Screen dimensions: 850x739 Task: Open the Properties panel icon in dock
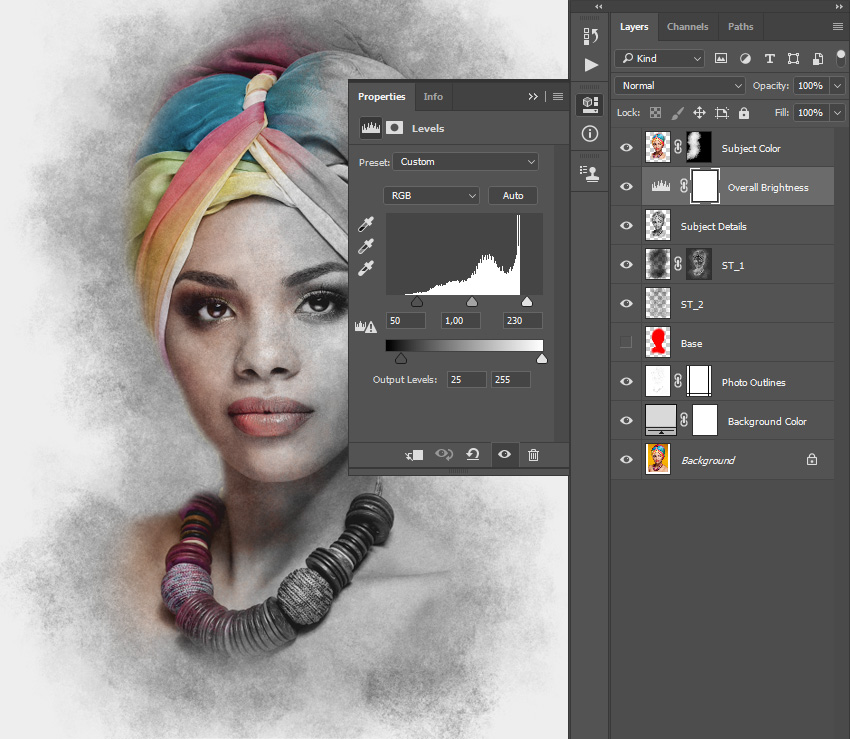coord(590,104)
